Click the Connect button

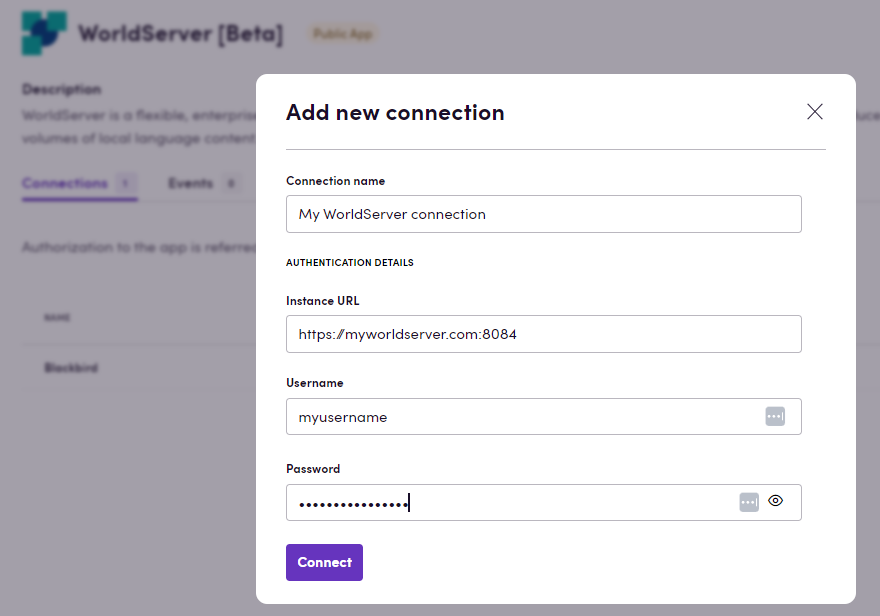(x=324, y=562)
